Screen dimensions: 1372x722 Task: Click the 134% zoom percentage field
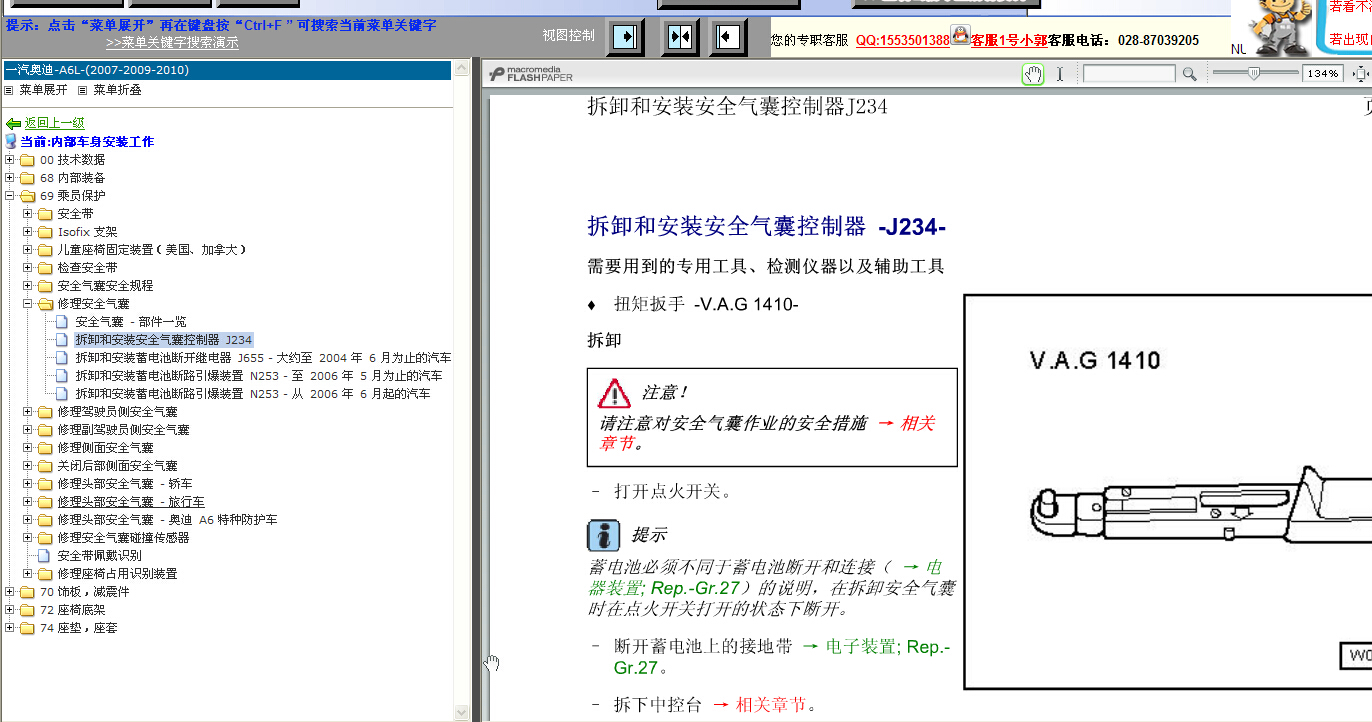point(1323,74)
